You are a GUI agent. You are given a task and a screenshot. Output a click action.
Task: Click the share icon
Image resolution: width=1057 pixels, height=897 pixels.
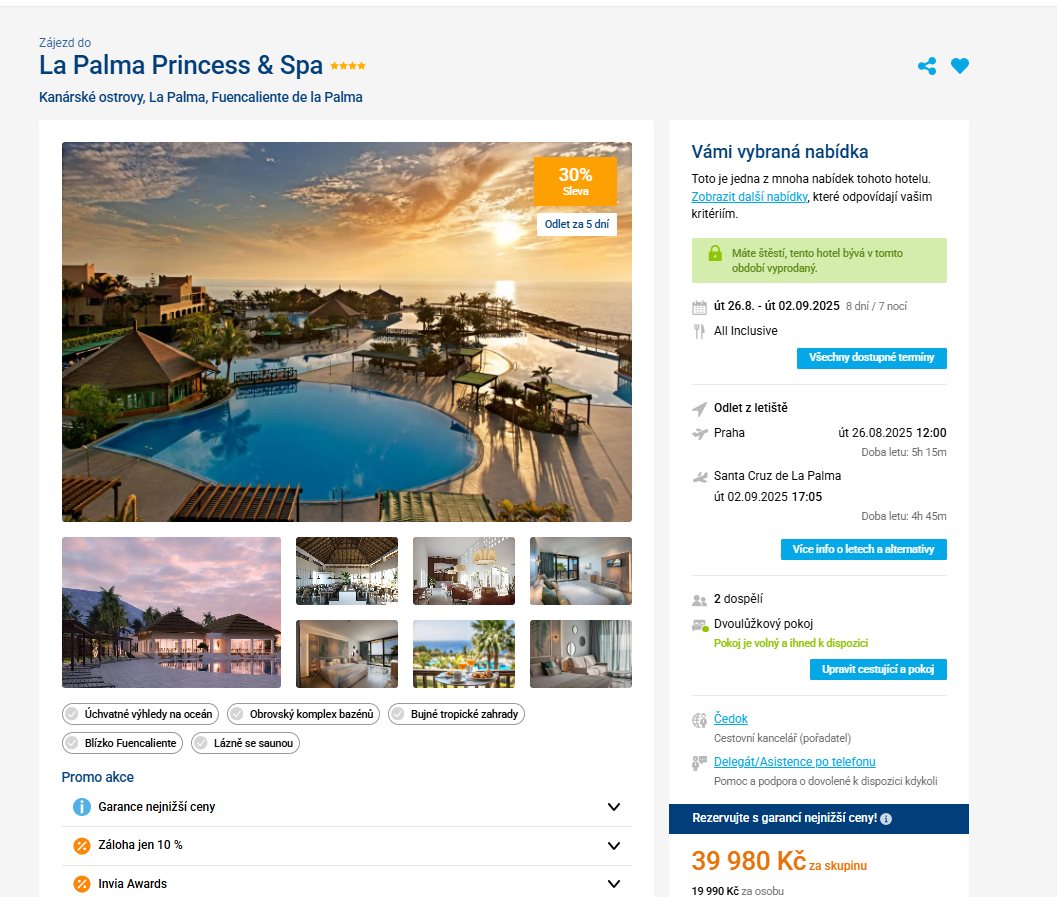927,66
